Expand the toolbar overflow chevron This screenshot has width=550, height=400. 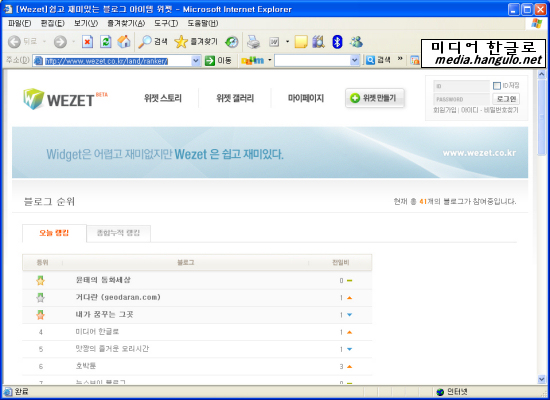click(400, 58)
